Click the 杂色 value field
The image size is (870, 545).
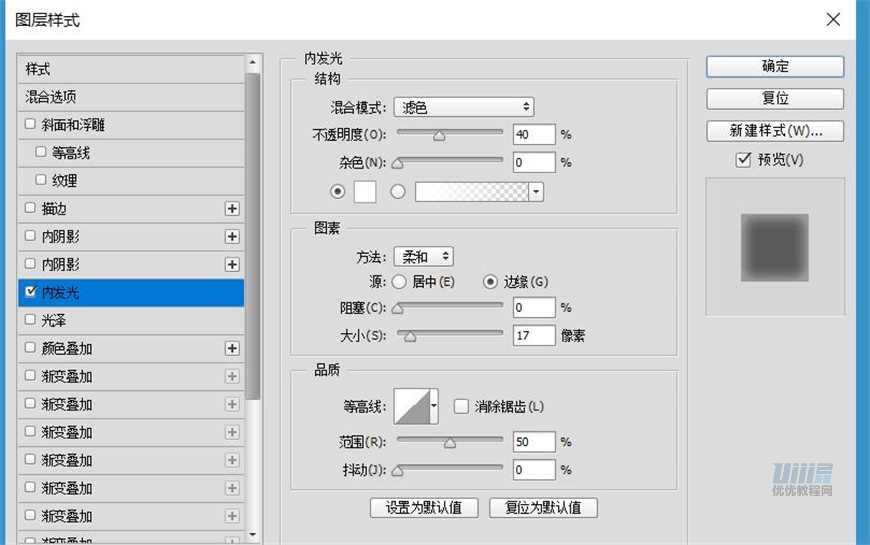[x=534, y=163]
